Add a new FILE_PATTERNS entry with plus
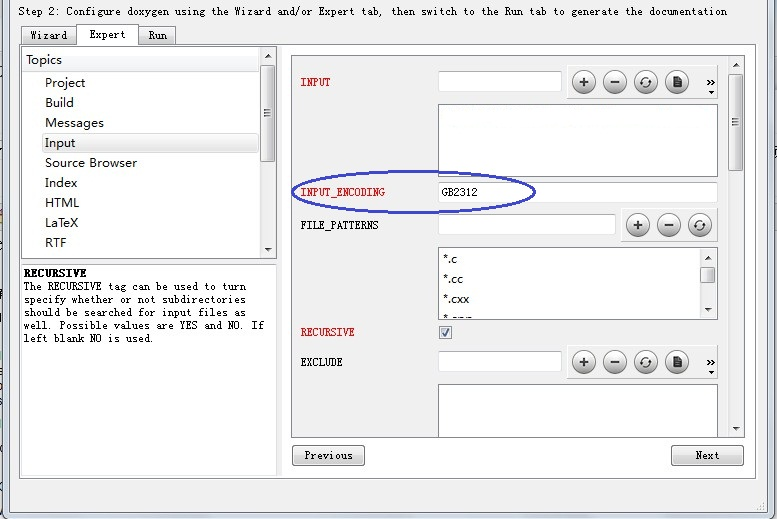This screenshot has width=777, height=519. pyautogui.click(x=638, y=225)
